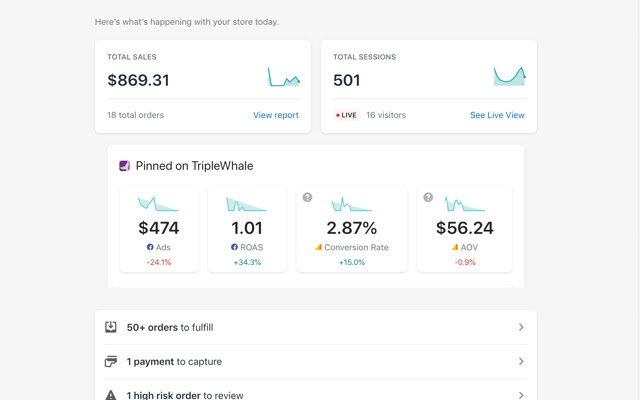Screen dimensions: 640x400
Task: Open the high risk order chevron arrow
Action: point(521,395)
